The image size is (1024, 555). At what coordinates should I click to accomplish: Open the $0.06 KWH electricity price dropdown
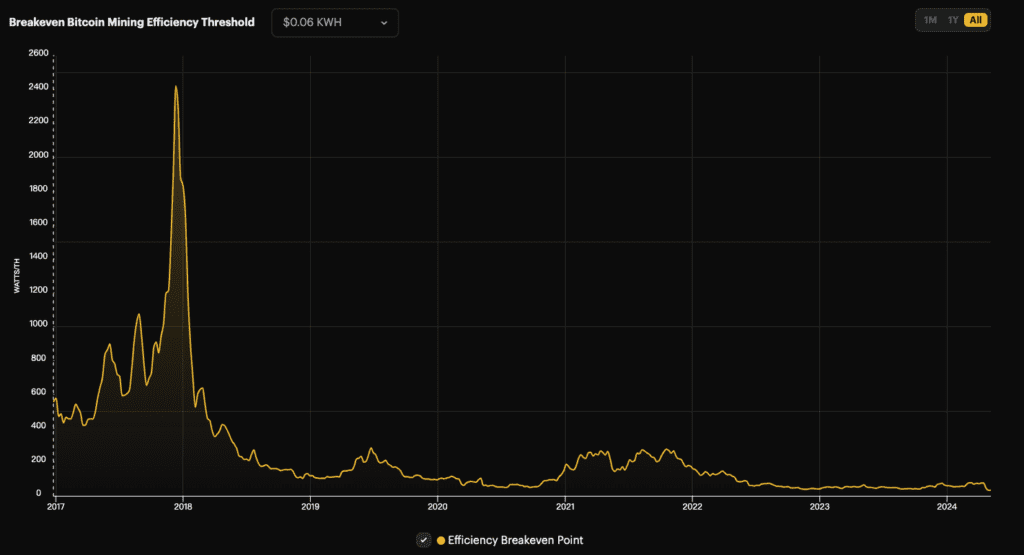334,22
